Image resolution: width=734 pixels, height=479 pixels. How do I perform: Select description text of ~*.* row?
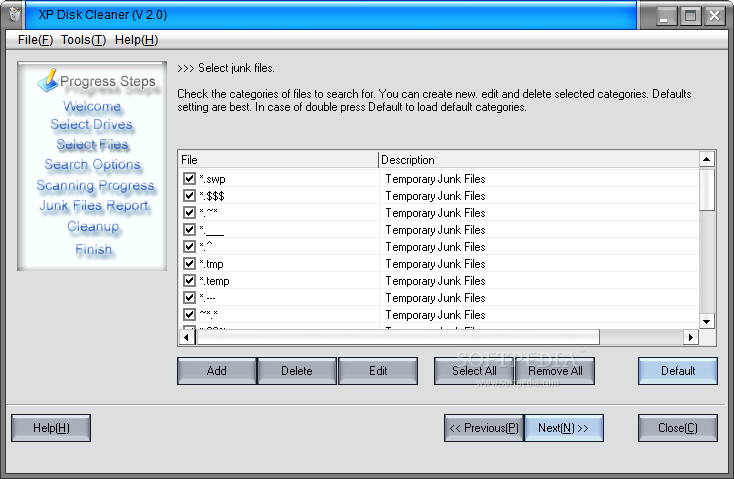435,315
